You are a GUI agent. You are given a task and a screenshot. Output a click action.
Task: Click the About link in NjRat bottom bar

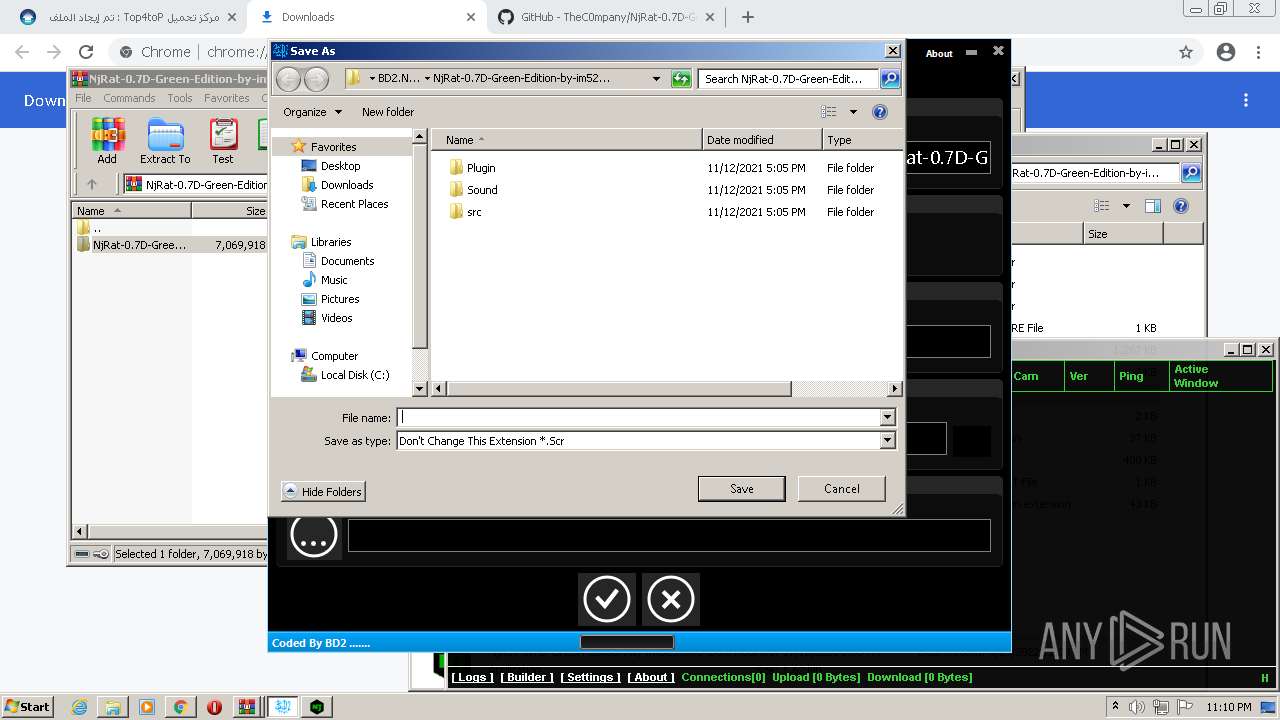pos(651,677)
